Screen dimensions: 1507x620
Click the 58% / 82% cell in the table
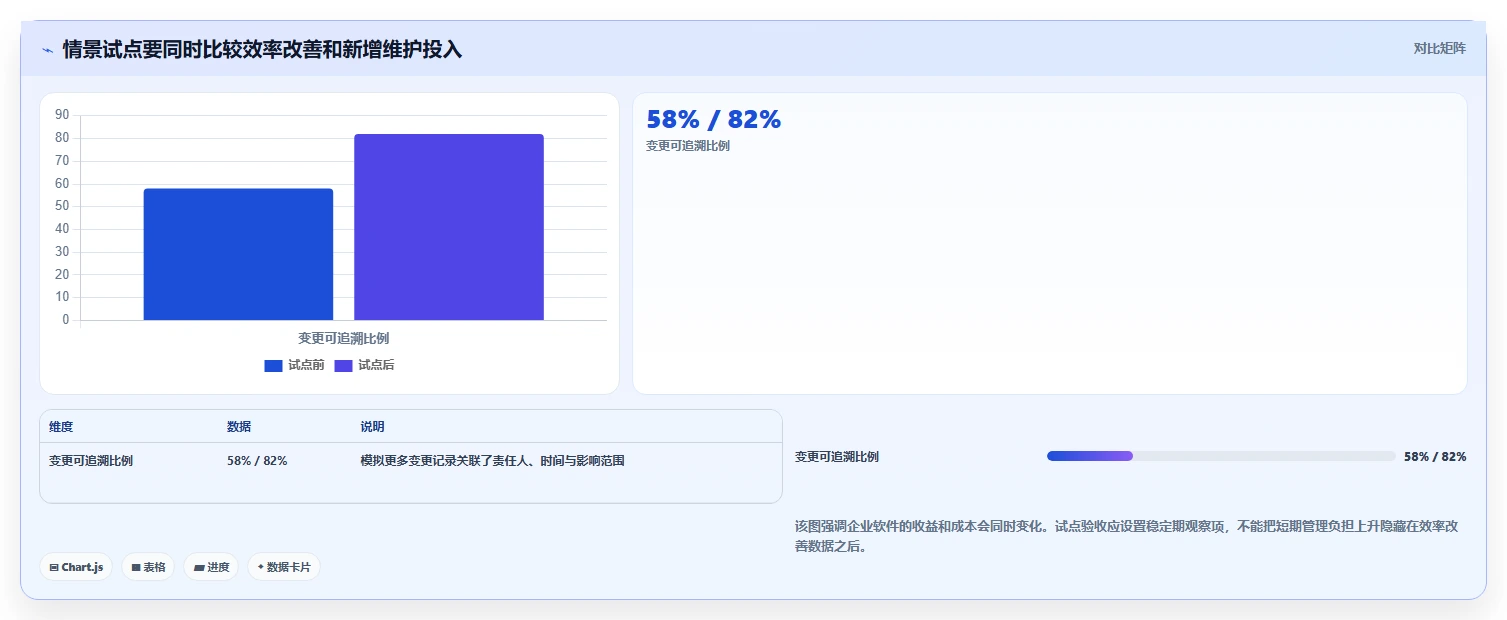[x=257, y=461]
